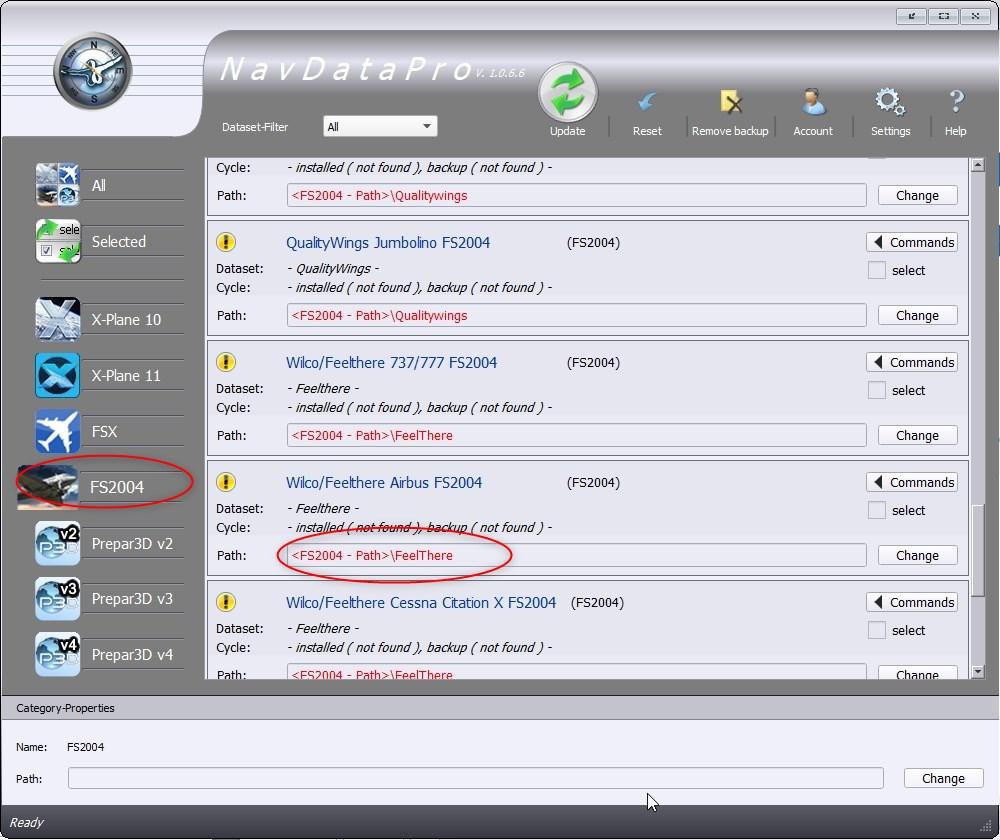Expand Commands for QualityWings Jumbolino FS2004
Viewport: 1000px width, 840px height.
911,242
